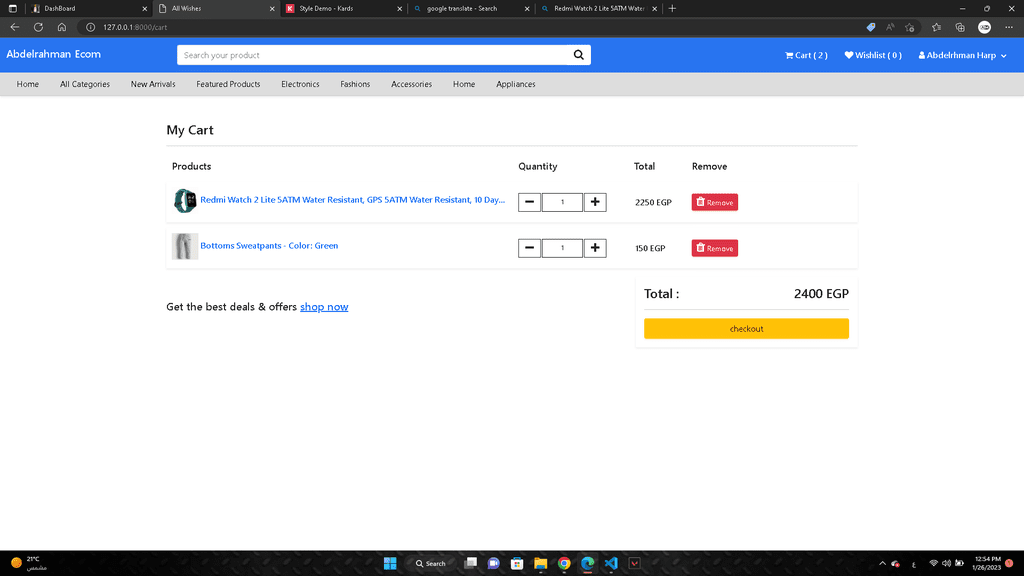This screenshot has width=1024, height=576.
Task: Click the browser home icon
Action: (x=62, y=27)
